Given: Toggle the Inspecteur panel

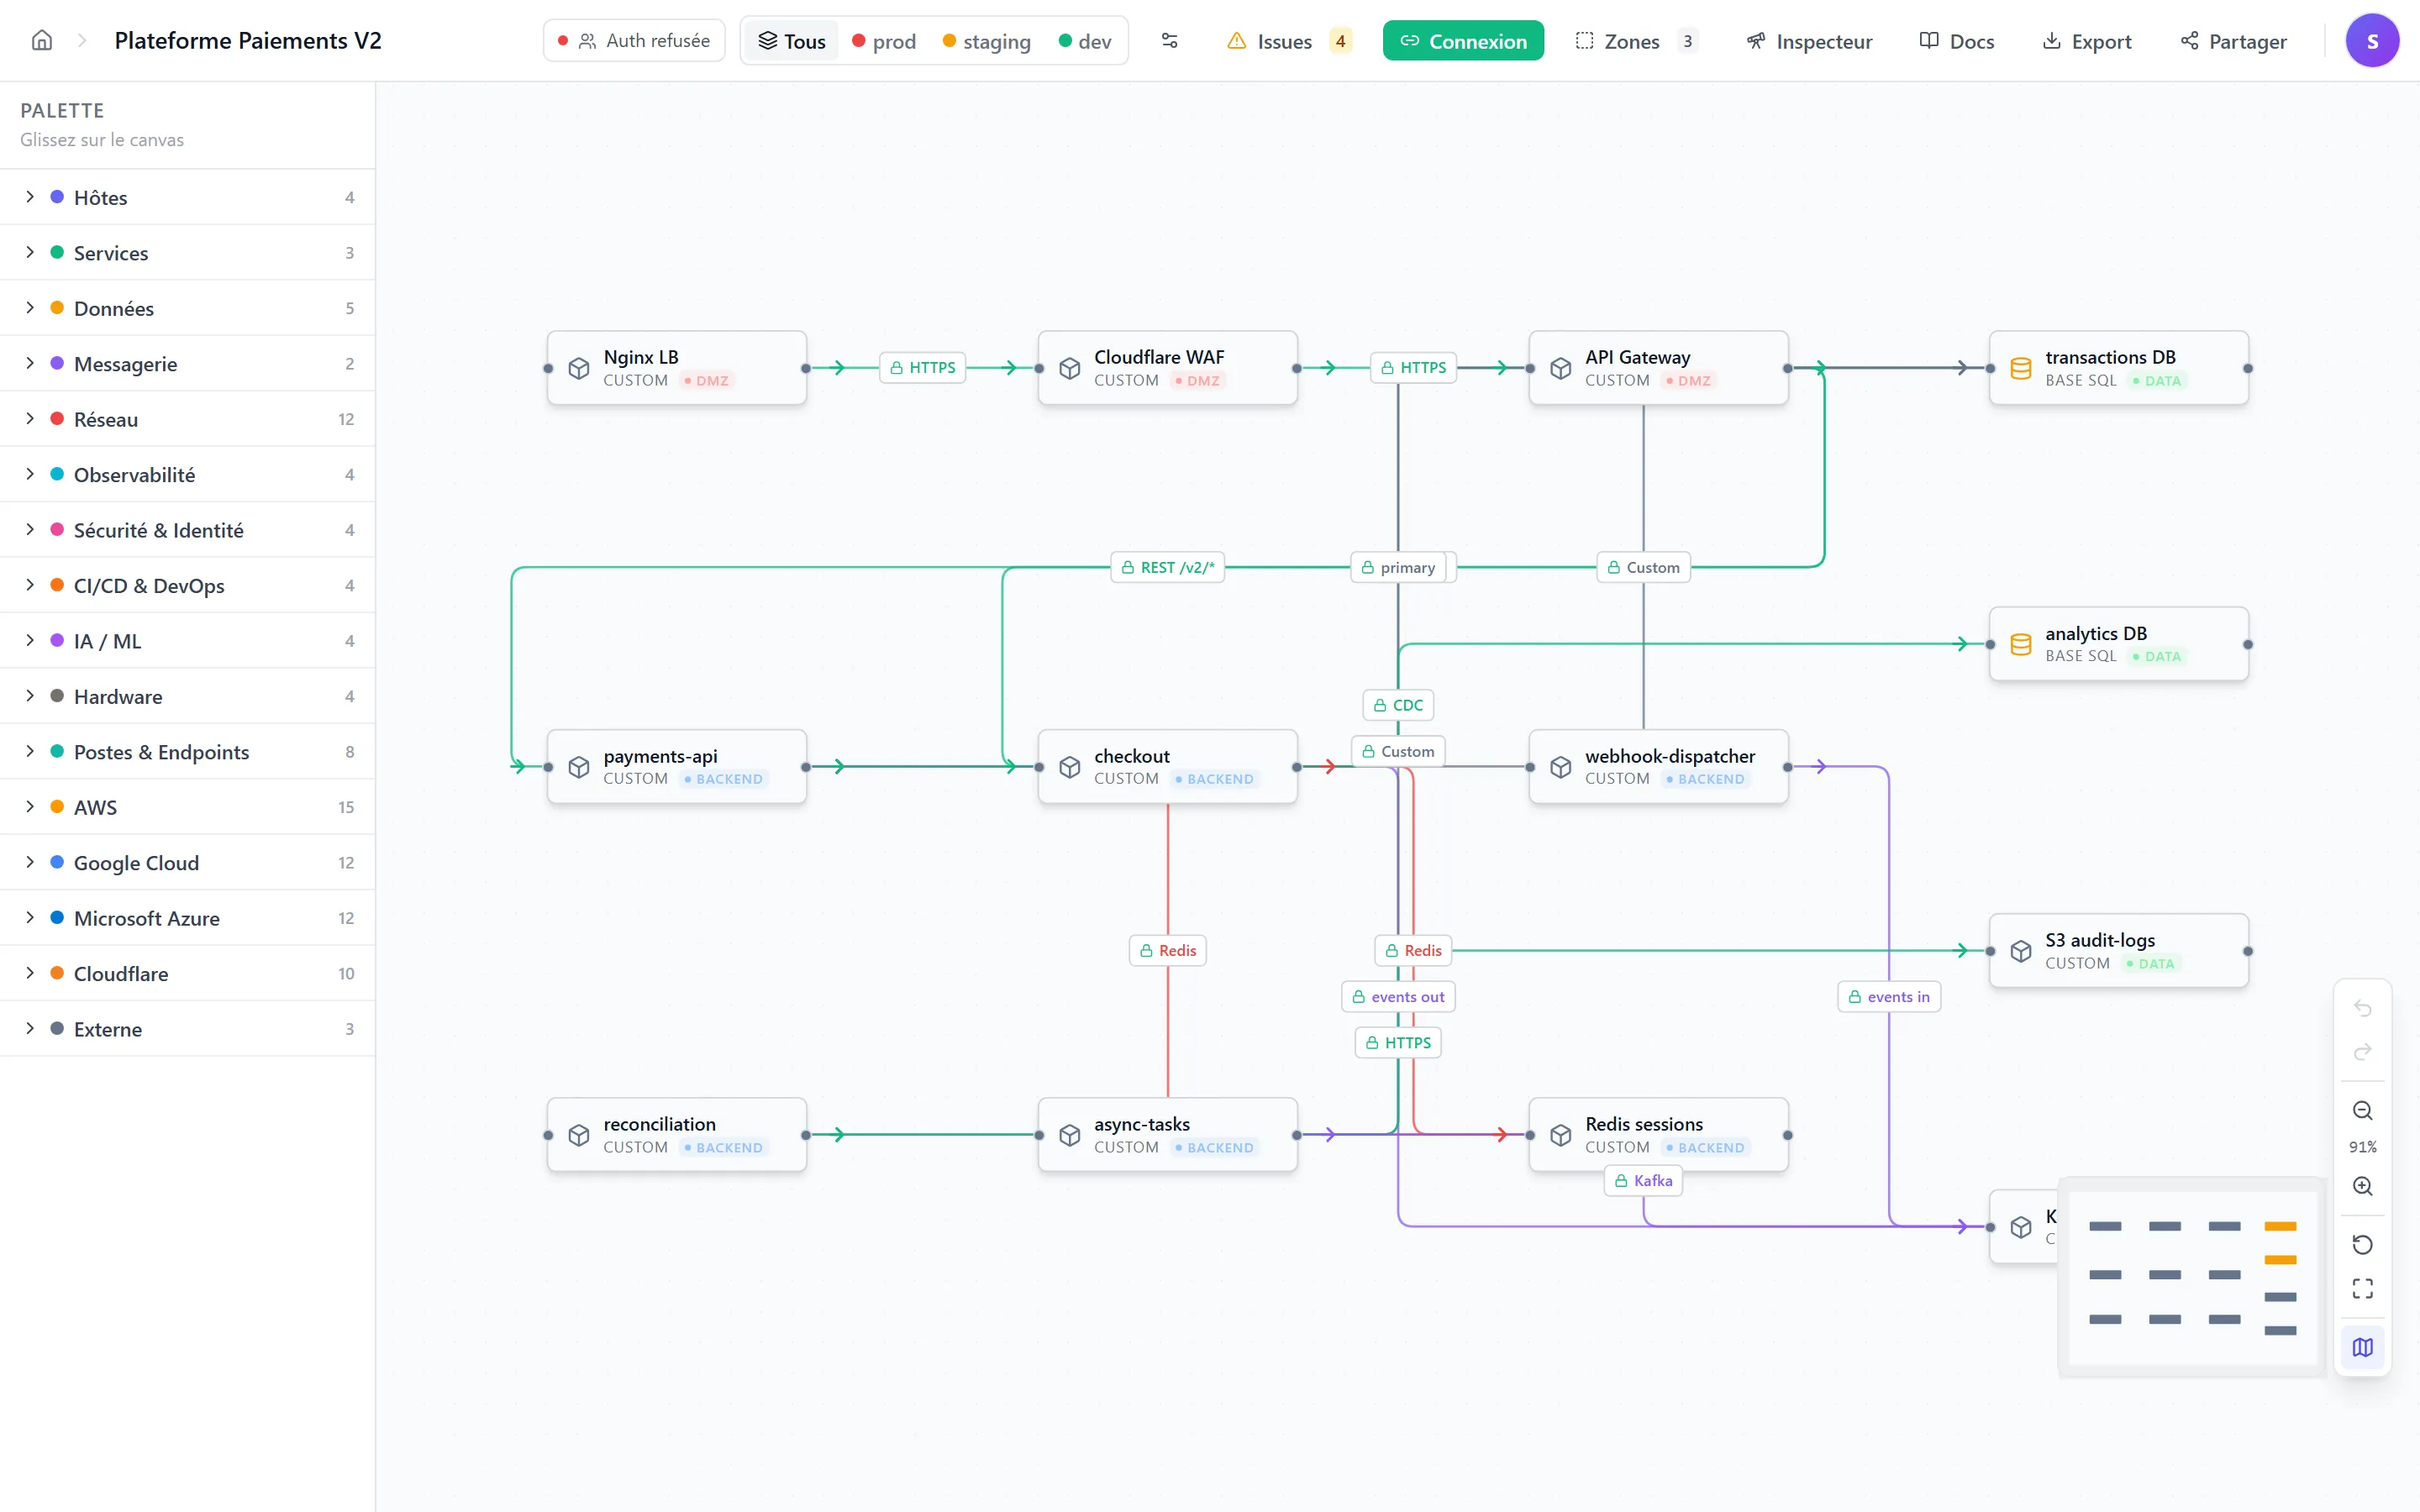Looking at the screenshot, I should (x=1809, y=41).
